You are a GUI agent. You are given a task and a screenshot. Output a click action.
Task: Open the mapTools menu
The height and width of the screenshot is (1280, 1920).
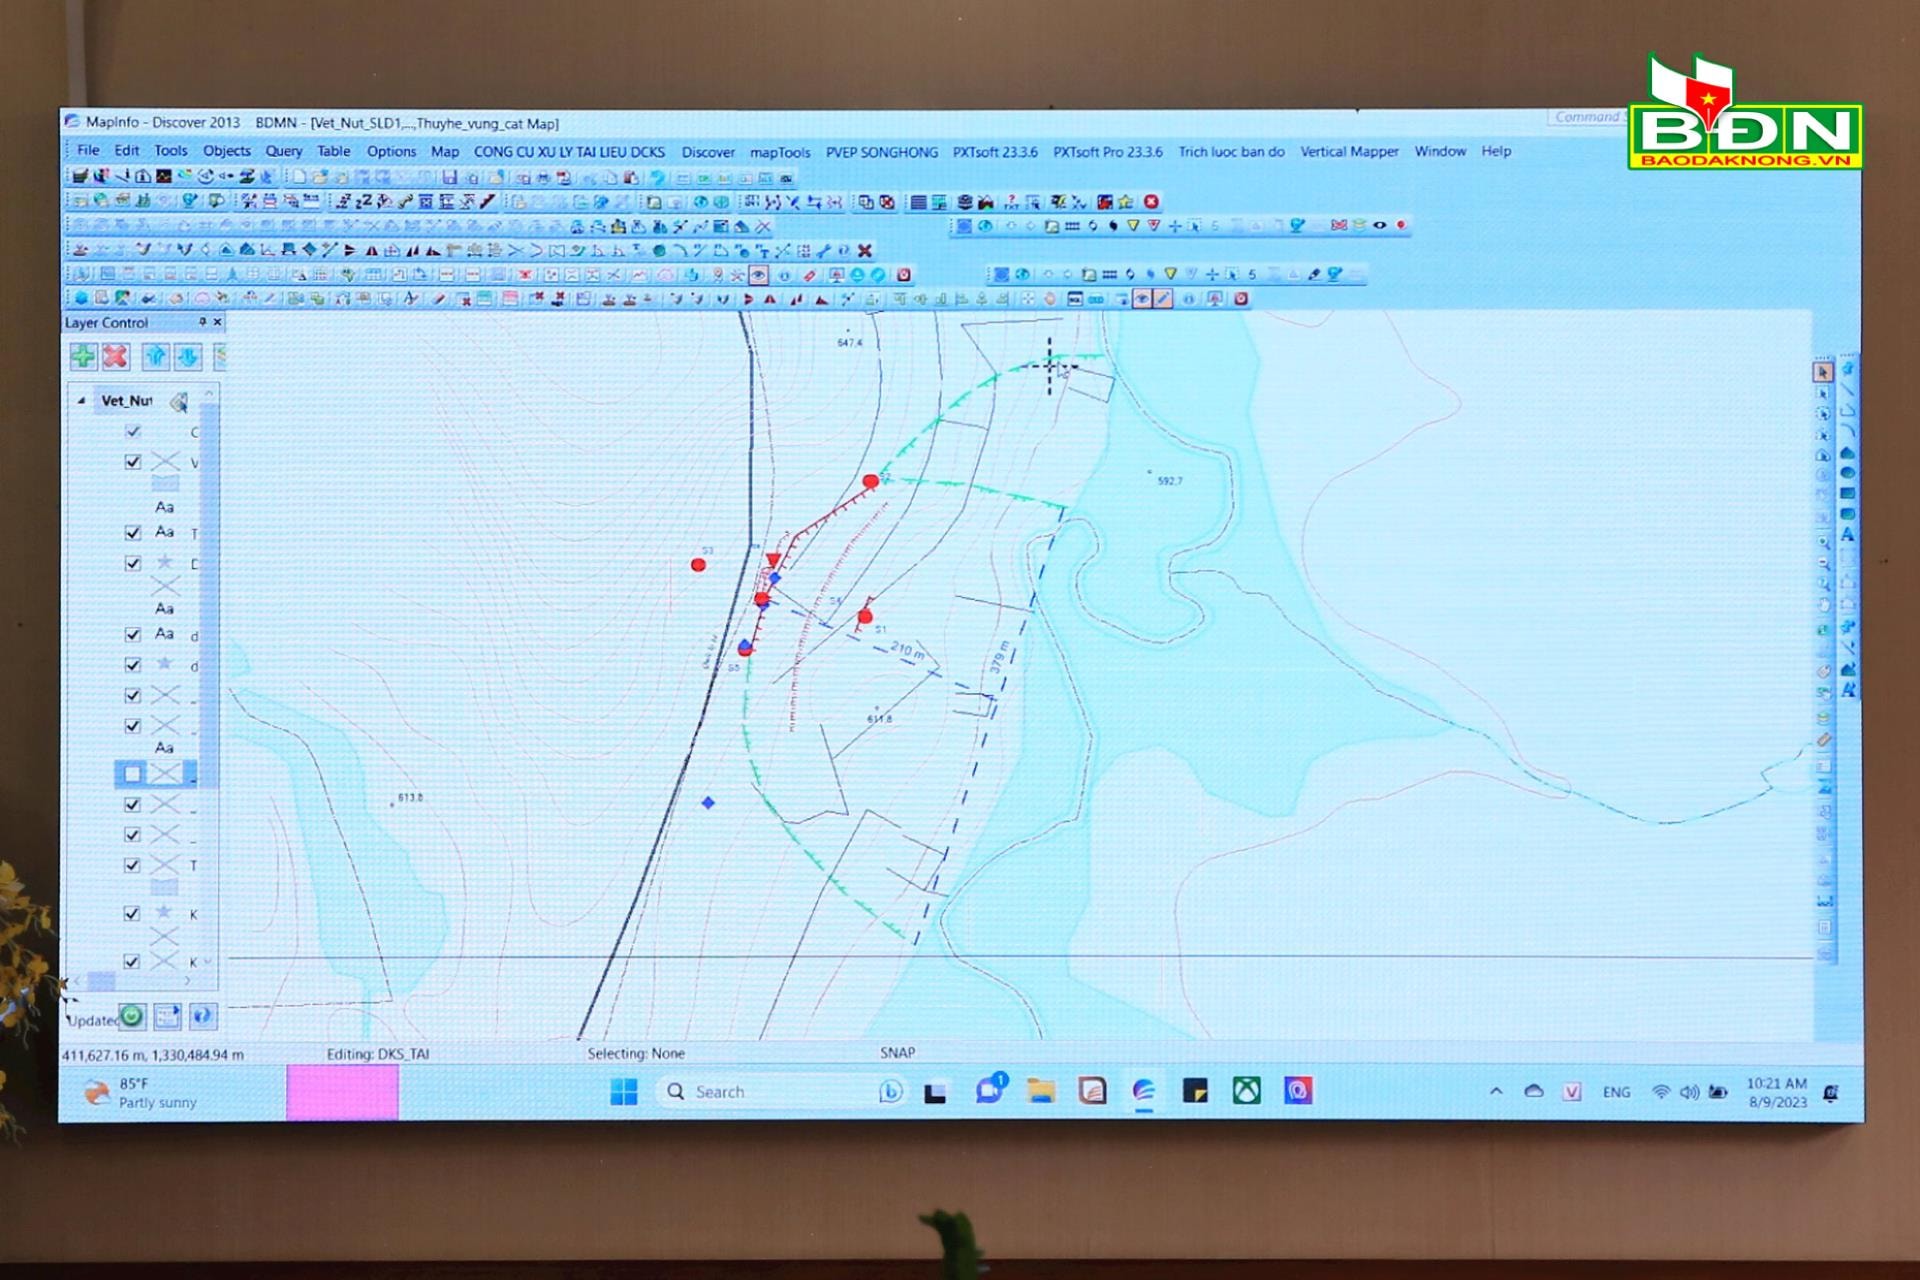click(780, 152)
